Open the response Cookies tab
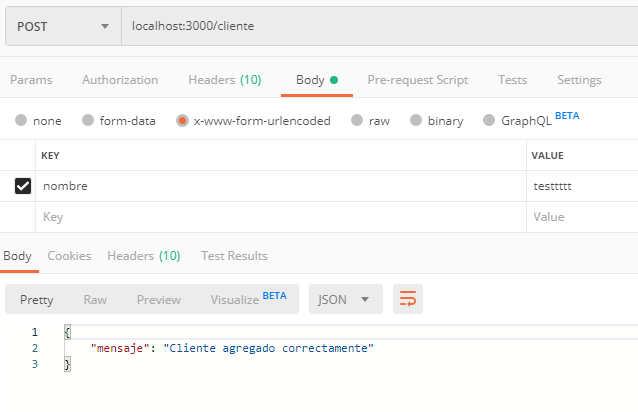 69,255
